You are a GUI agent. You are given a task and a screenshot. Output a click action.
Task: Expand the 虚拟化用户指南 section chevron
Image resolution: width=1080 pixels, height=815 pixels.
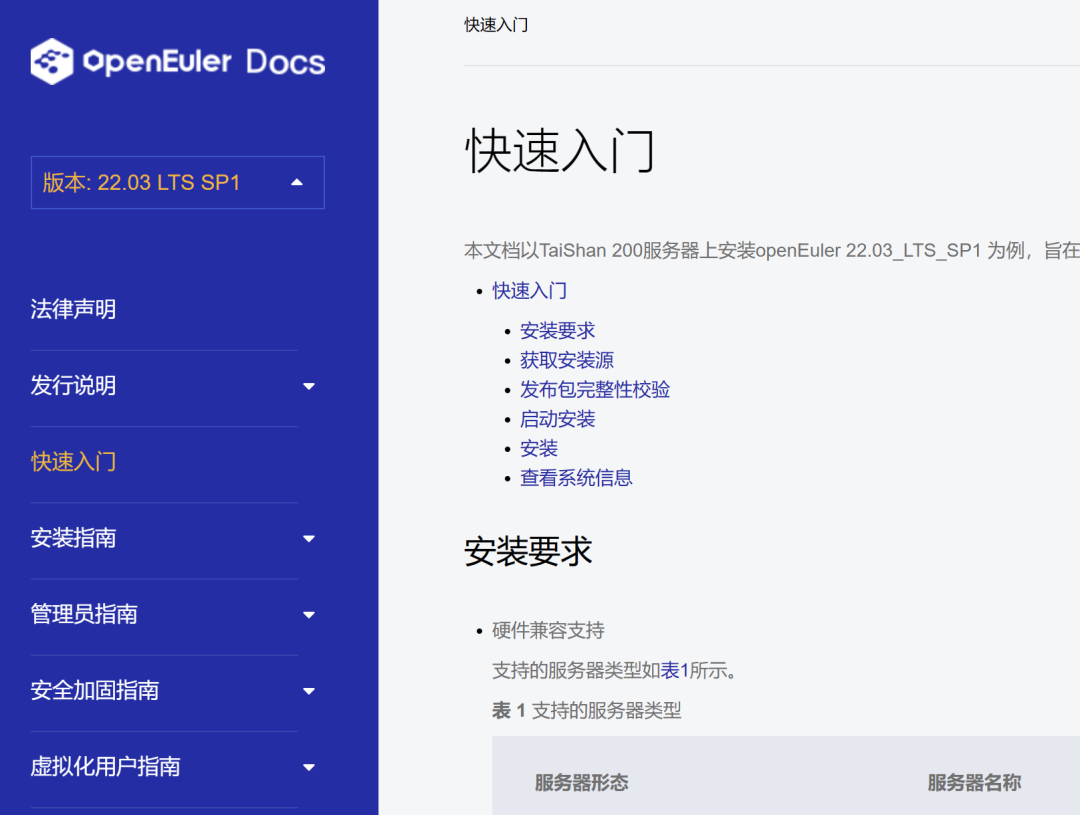click(309, 767)
